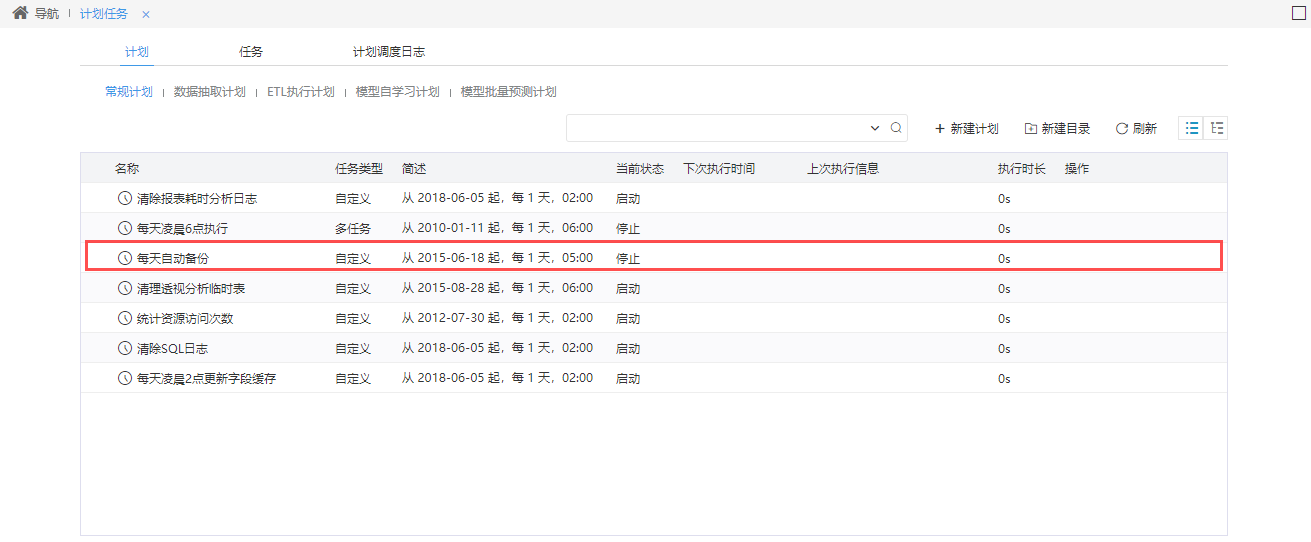Select the 数据抽取计划 filter link

[x=209, y=91]
